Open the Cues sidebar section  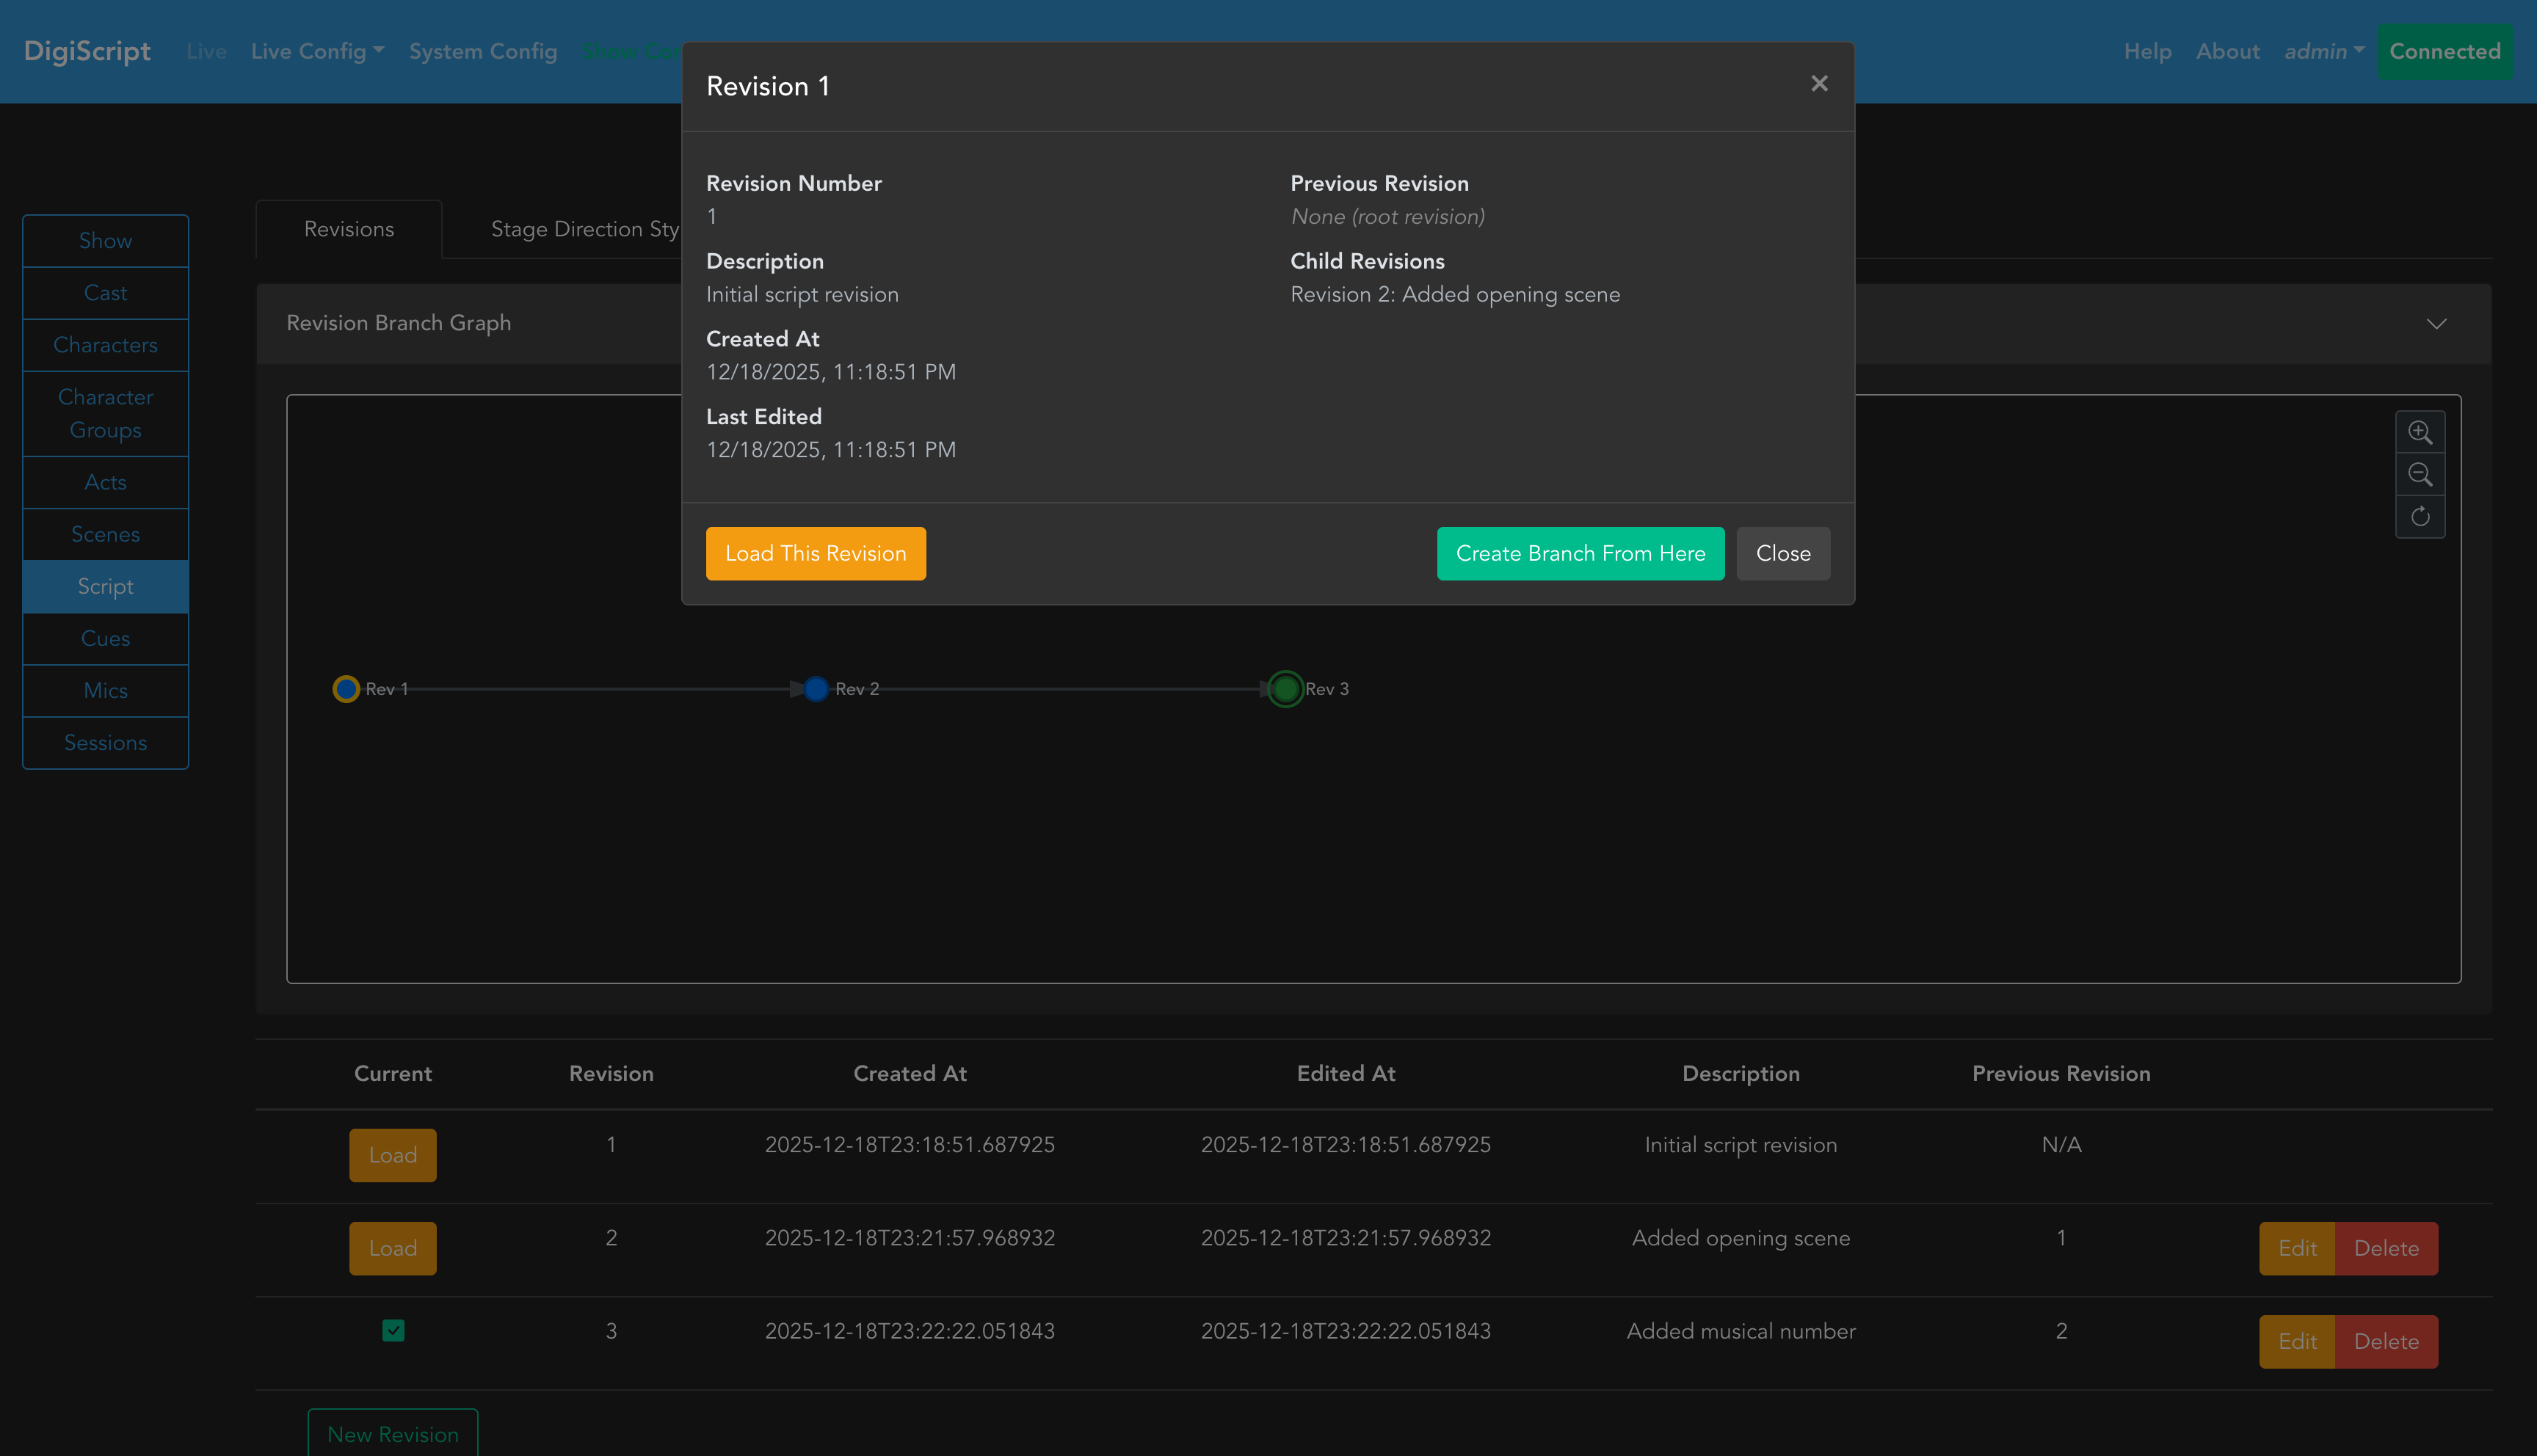pos(105,638)
